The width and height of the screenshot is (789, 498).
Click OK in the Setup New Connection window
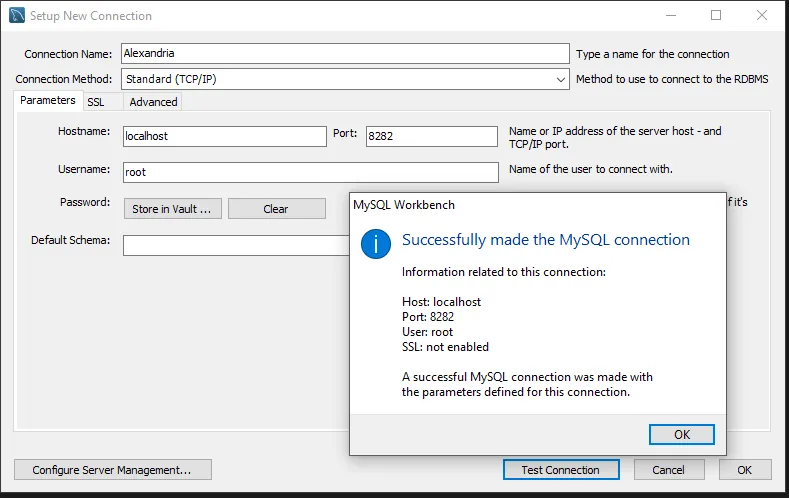(745, 470)
